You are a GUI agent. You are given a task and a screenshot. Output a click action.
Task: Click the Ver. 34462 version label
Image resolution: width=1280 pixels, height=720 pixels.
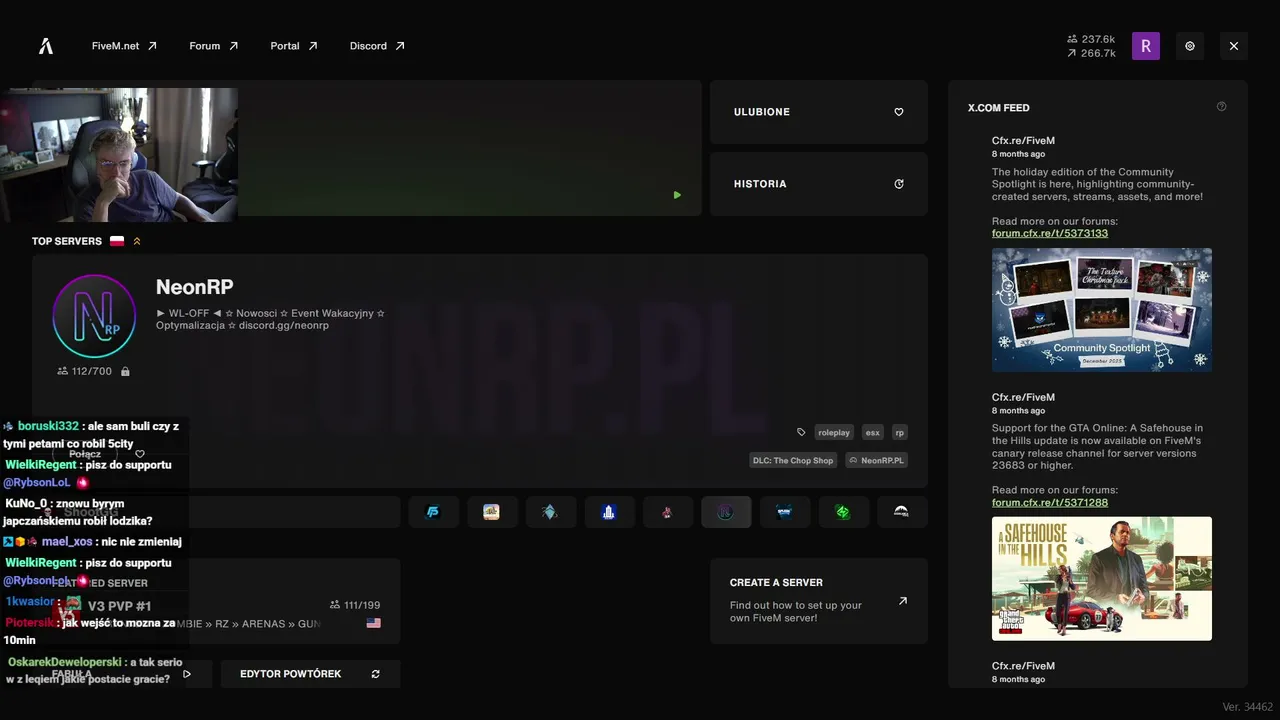[1247, 707]
